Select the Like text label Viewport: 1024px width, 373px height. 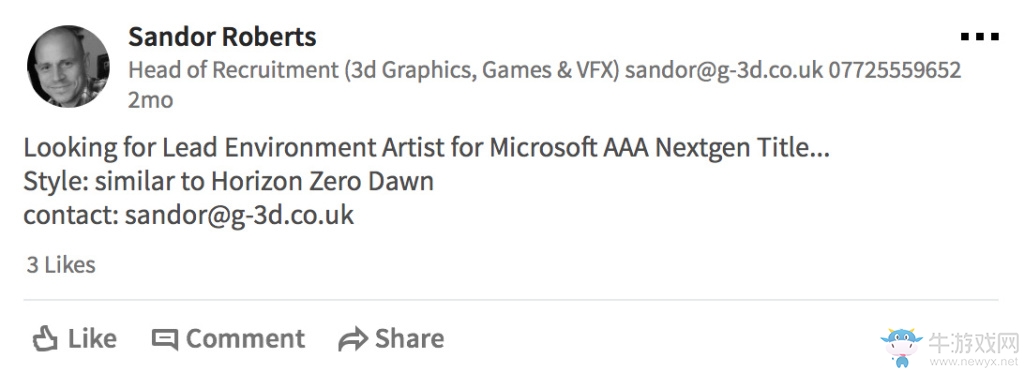(92, 338)
